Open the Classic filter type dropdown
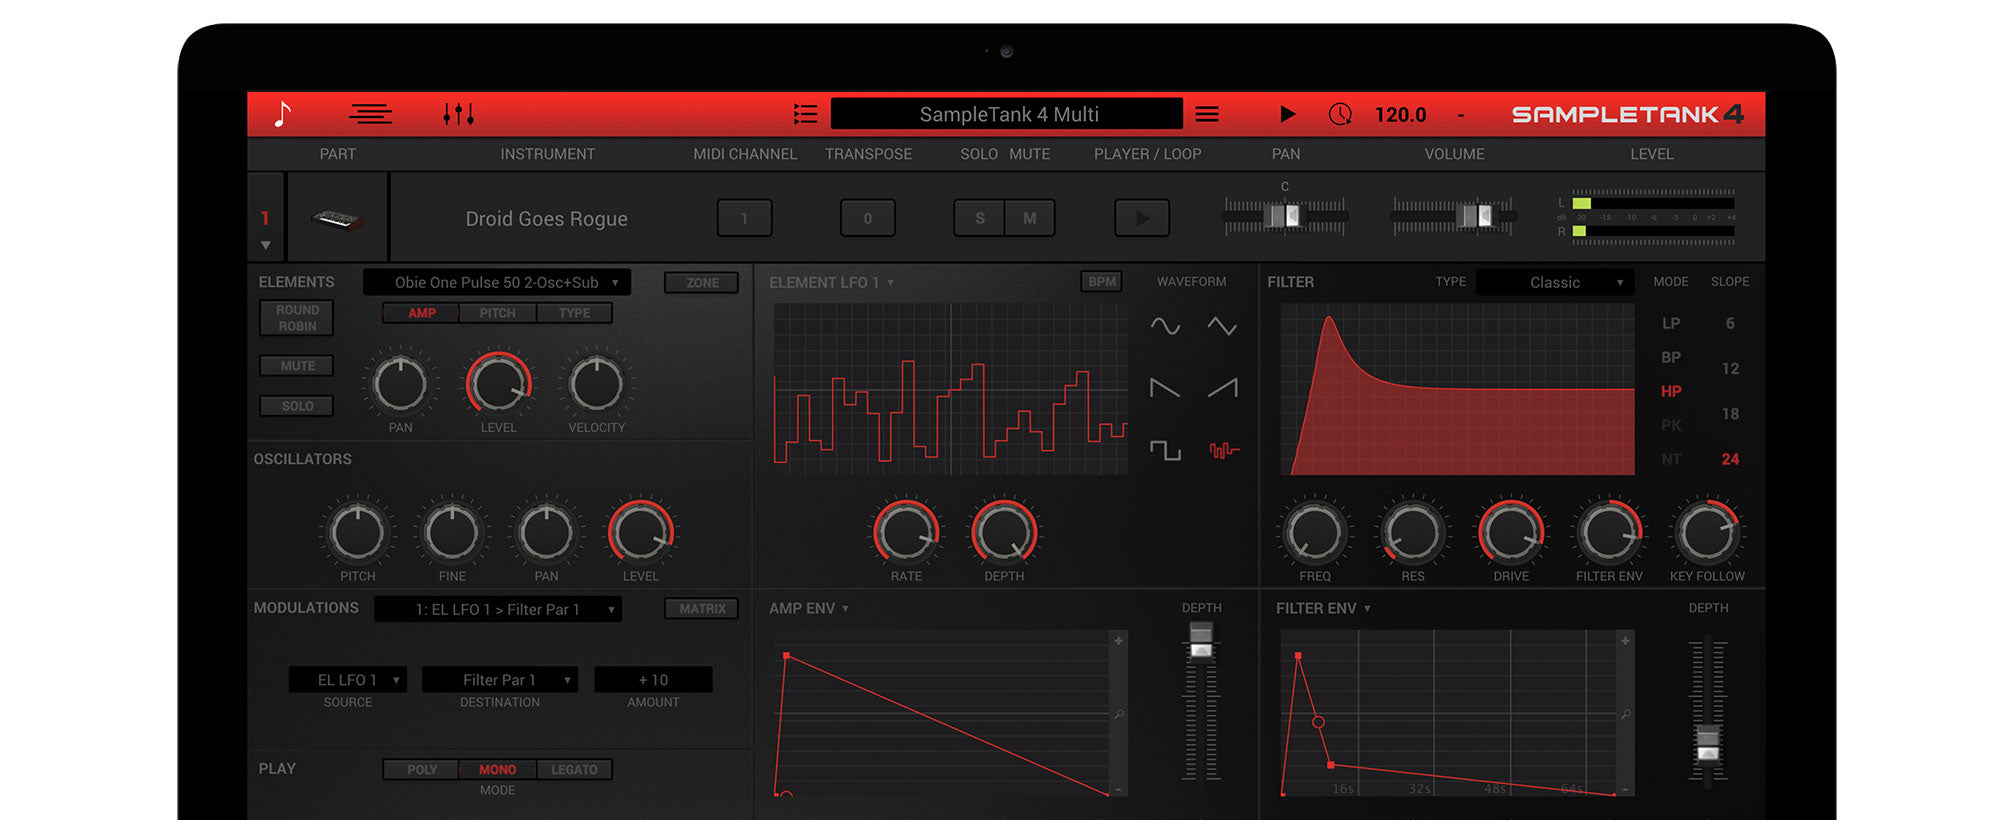The width and height of the screenshot is (2000, 820). coord(1555,283)
